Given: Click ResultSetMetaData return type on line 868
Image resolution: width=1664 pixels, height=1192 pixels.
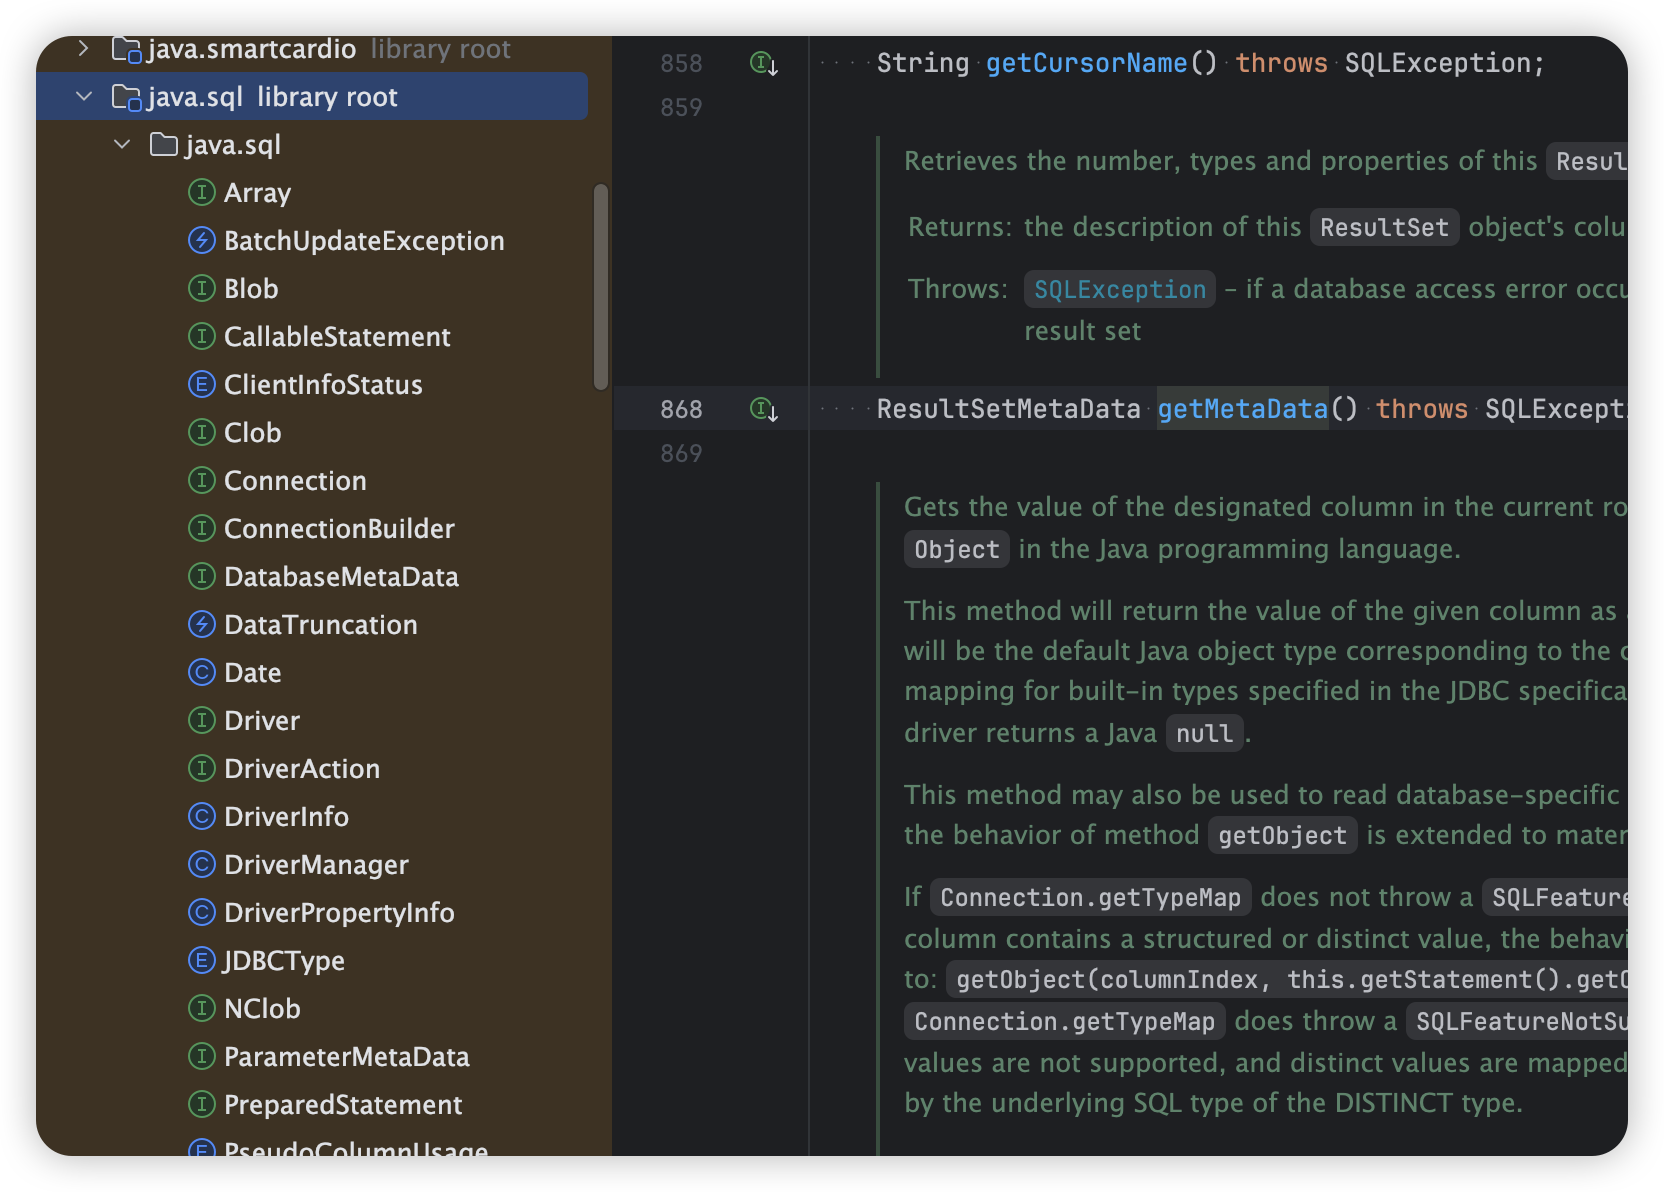Looking at the screenshot, I should coord(1008,409).
